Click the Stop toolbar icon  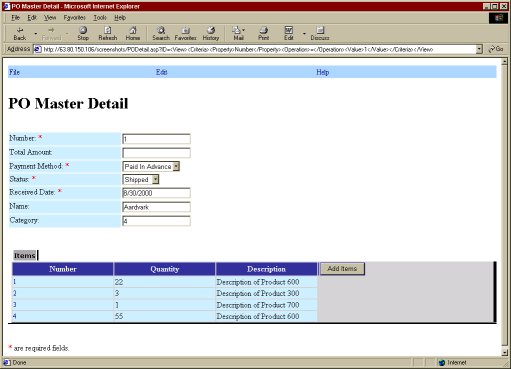(x=83, y=33)
